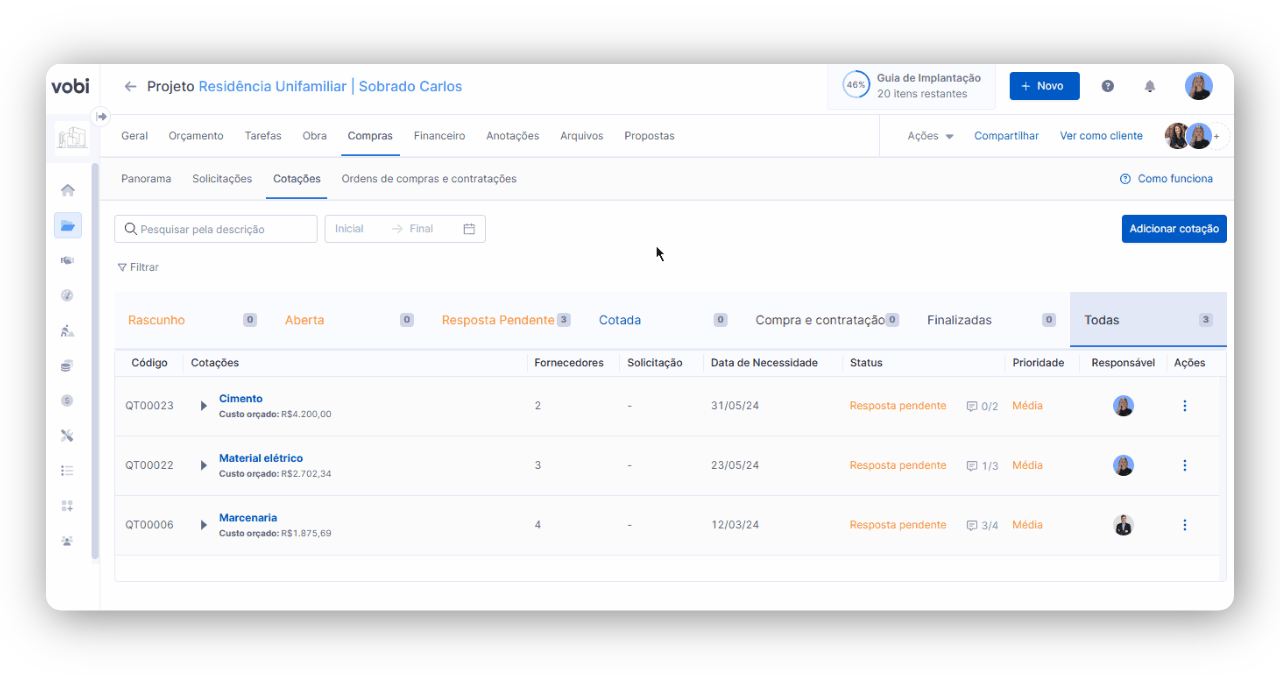Click the 0/2 responses icon for Cimento
The width and height of the screenshot is (1280, 674).
pyautogui.click(x=982, y=406)
